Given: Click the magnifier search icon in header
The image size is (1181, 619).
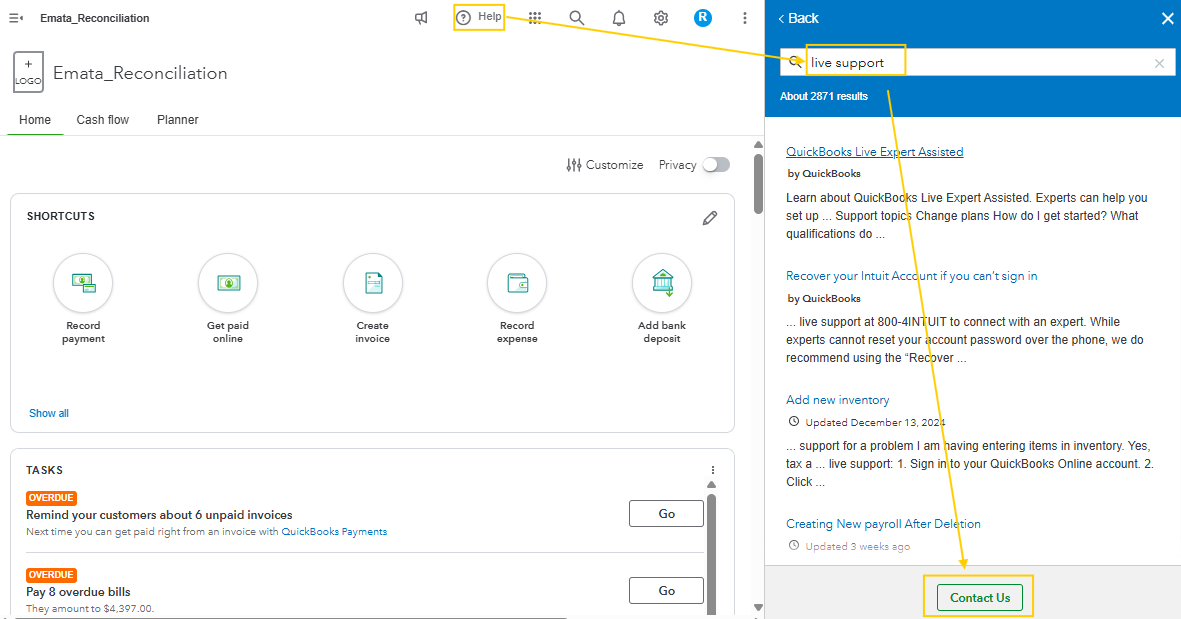Looking at the screenshot, I should 576,18.
